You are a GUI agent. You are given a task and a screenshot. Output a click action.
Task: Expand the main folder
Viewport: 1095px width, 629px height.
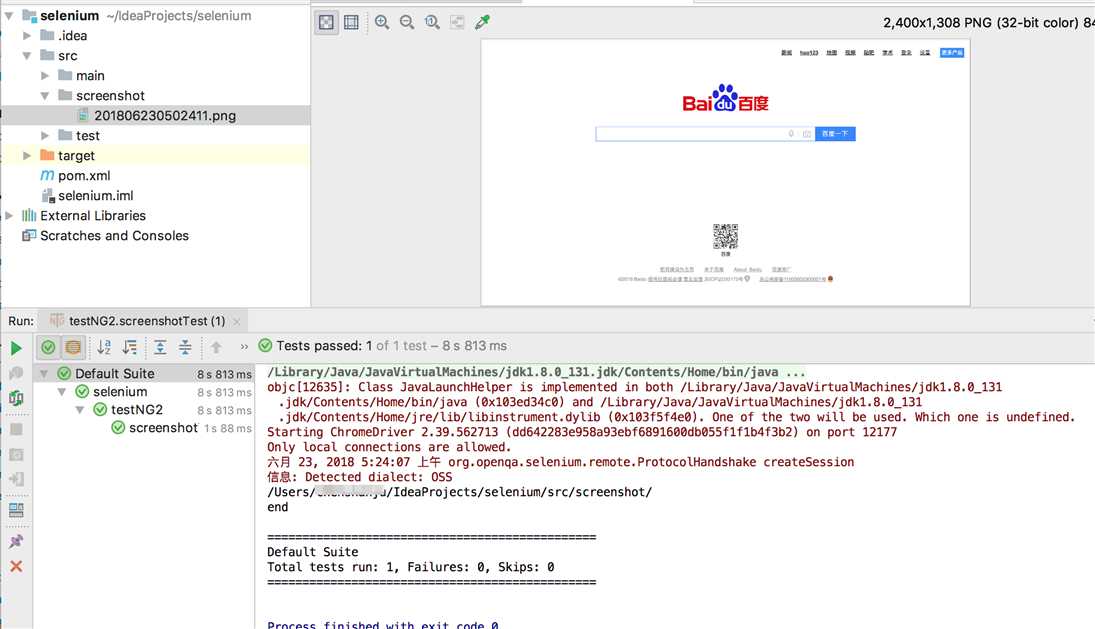pos(45,75)
